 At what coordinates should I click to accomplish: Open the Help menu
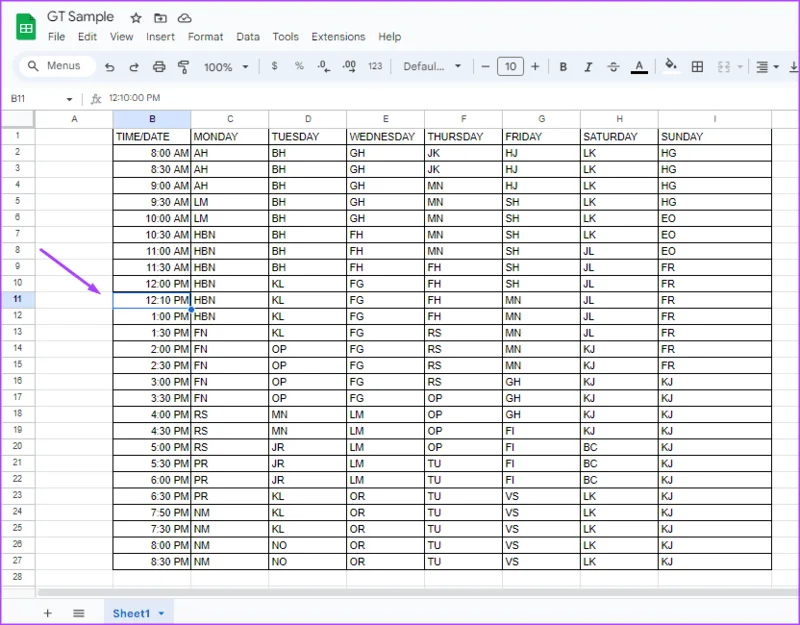pyautogui.click(x=389, y=37)
